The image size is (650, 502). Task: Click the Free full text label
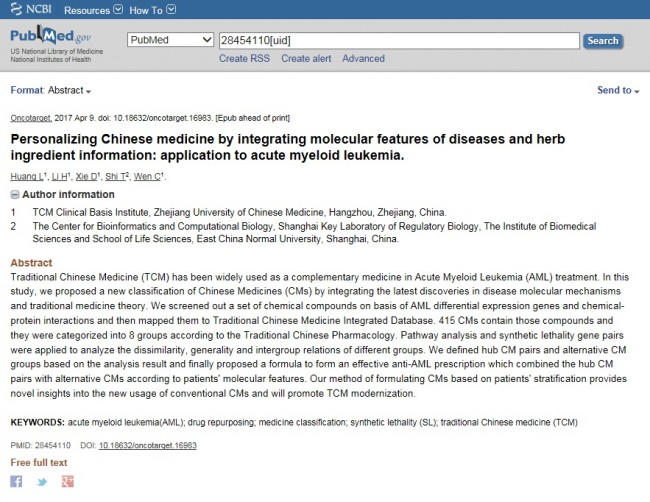point(39,462)
